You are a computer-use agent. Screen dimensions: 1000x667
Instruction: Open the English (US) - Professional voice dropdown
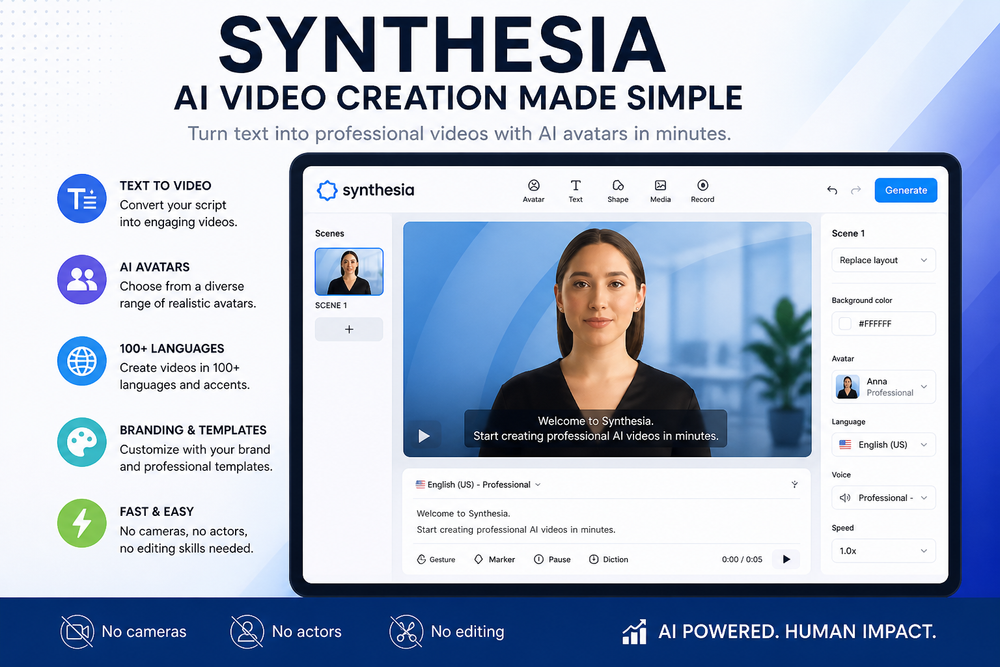478,485
